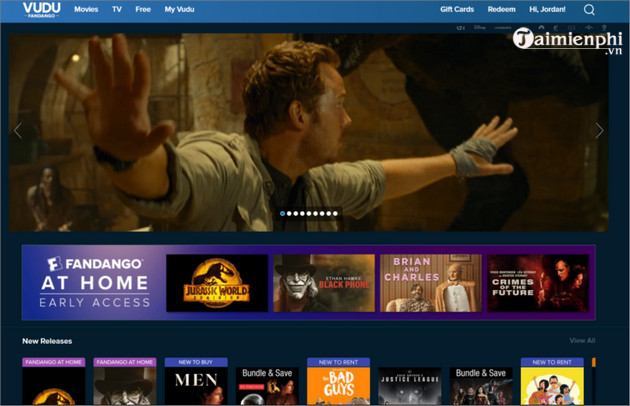This screenshot has height=406, width=630.
Task: Open Jurassic World Dominion banner tile
Action: (217, 283)
